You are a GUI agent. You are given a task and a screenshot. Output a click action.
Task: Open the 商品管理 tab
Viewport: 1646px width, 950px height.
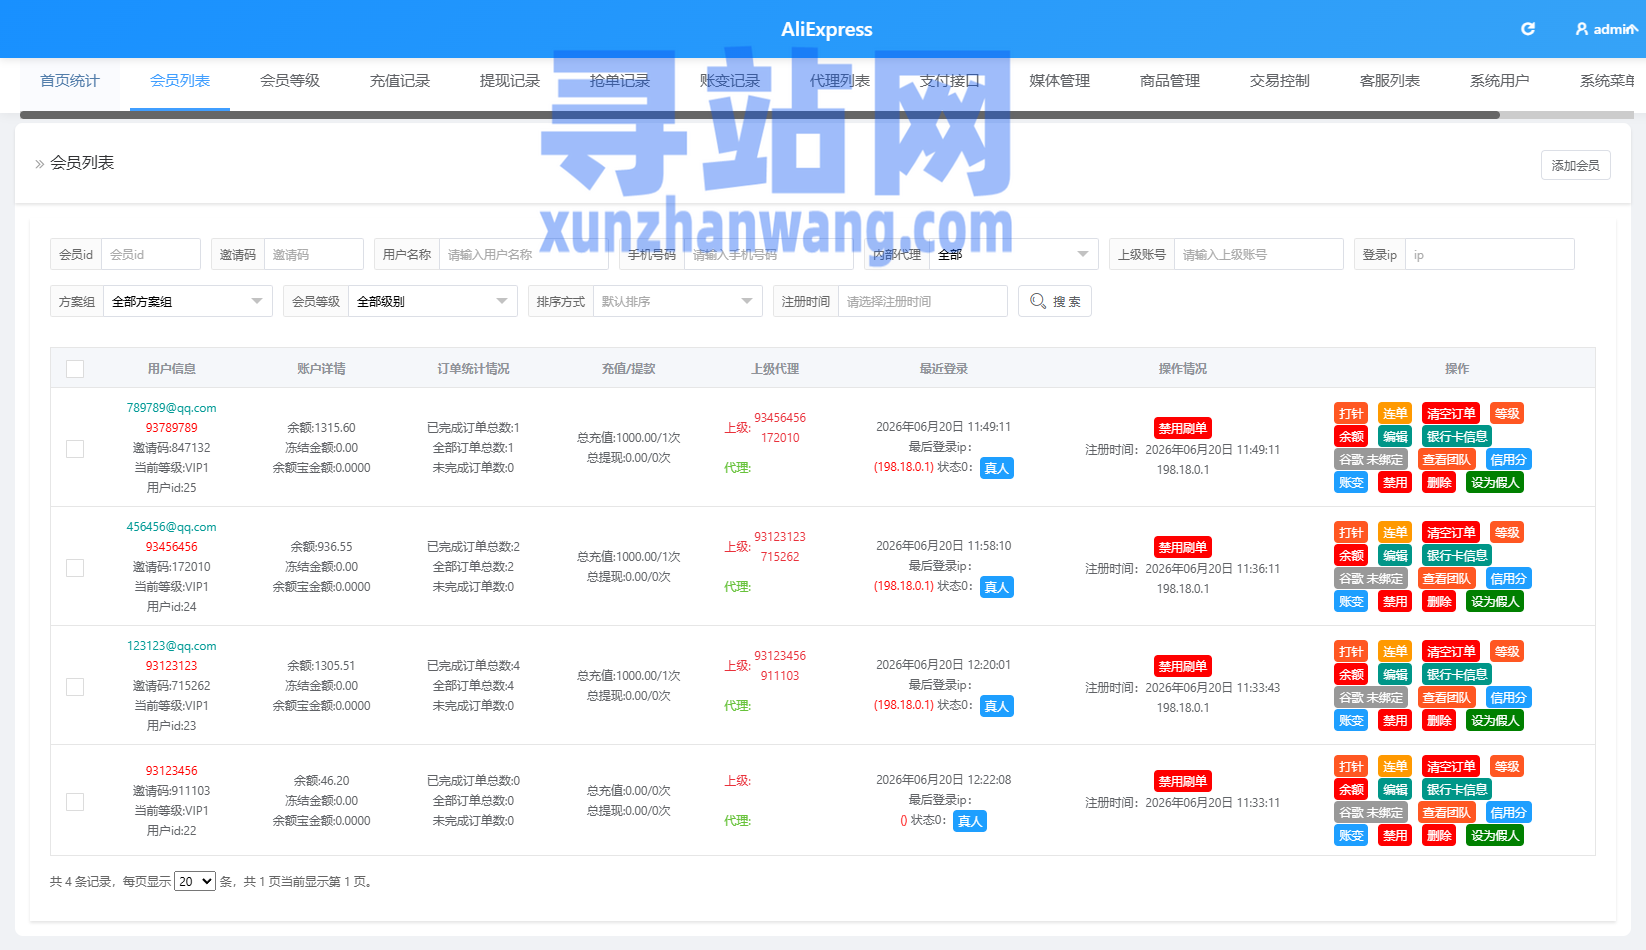click(1170, 81)
